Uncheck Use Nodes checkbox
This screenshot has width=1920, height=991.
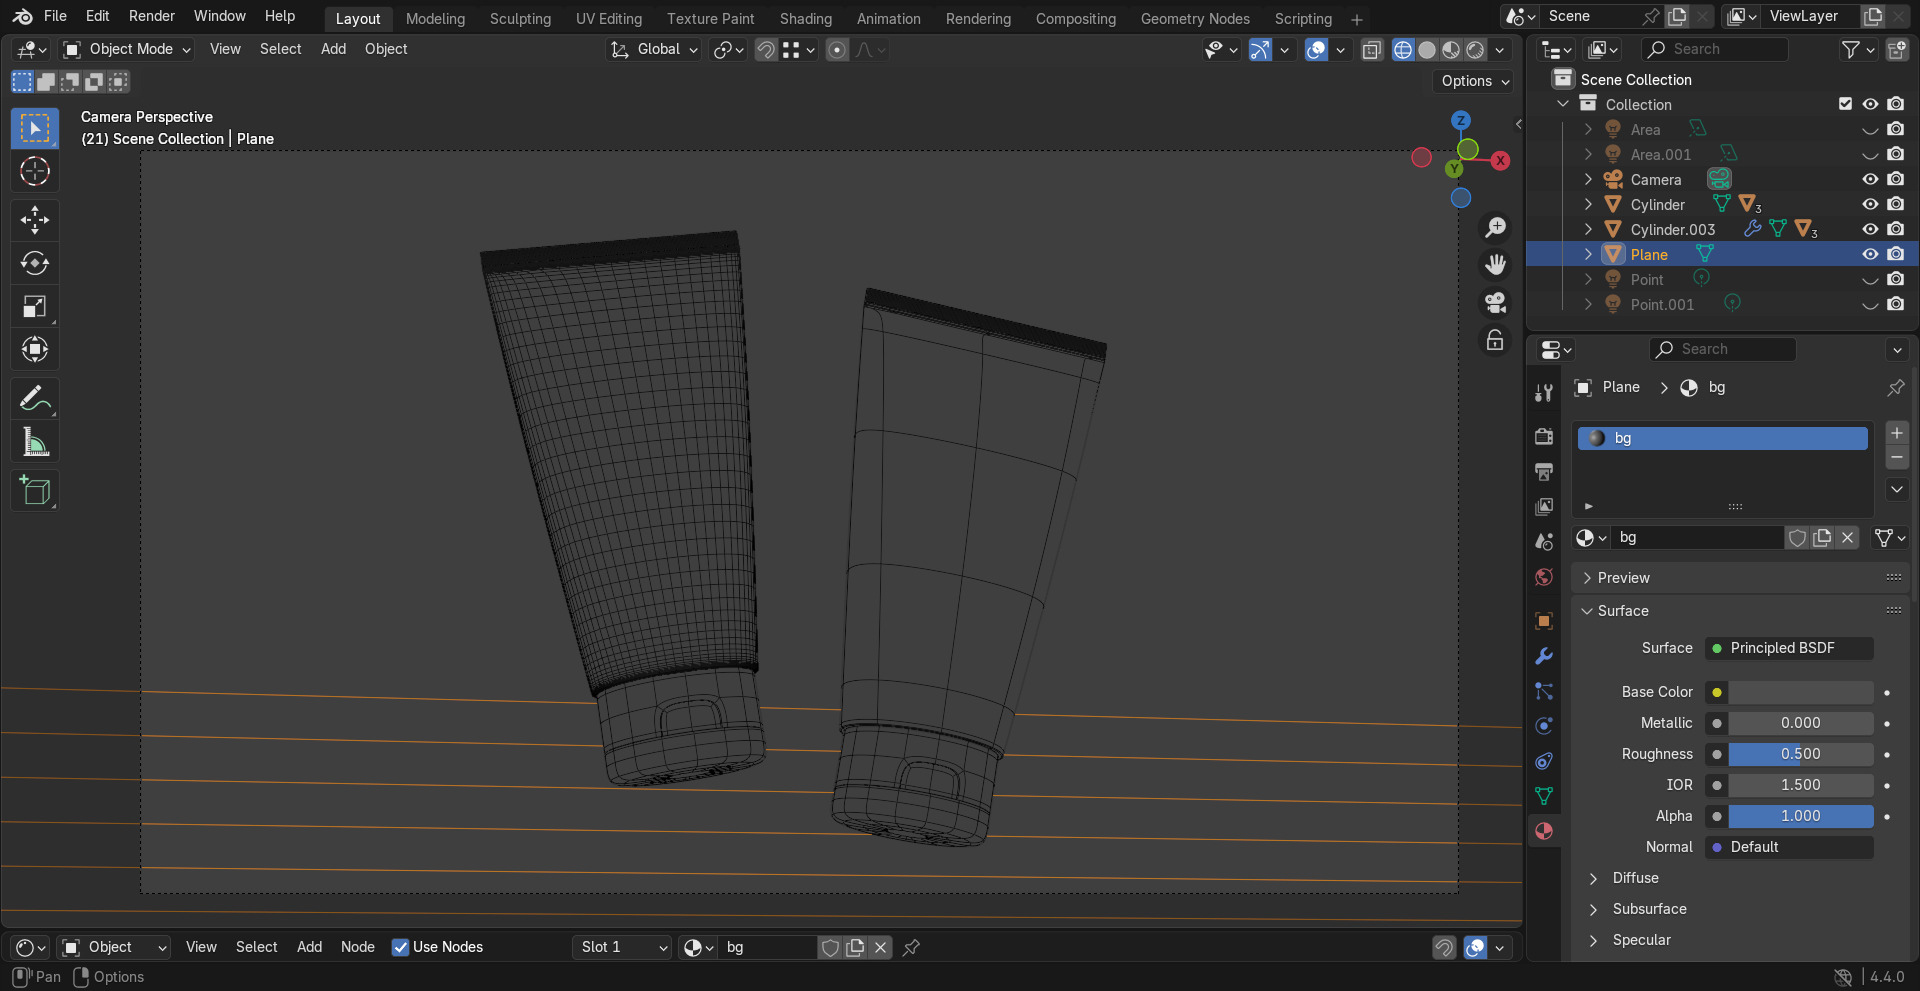[400, 947]
